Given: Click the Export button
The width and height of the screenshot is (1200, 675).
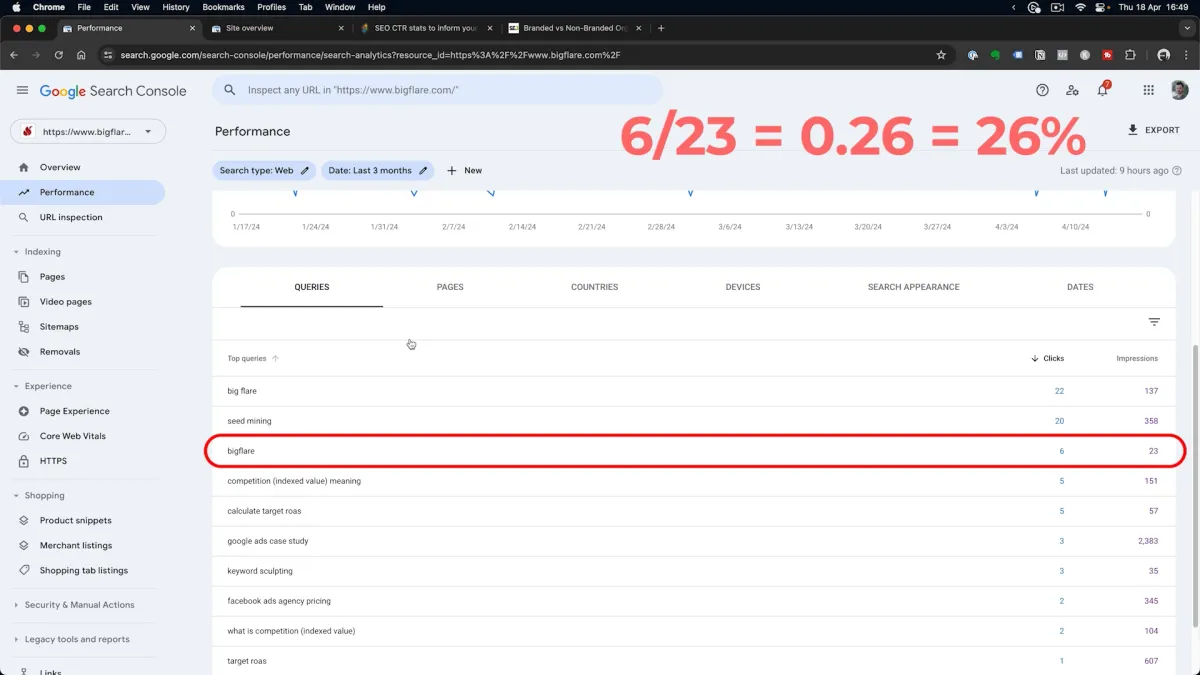Looking at the screenshot, I should [x=1153, y=130].
